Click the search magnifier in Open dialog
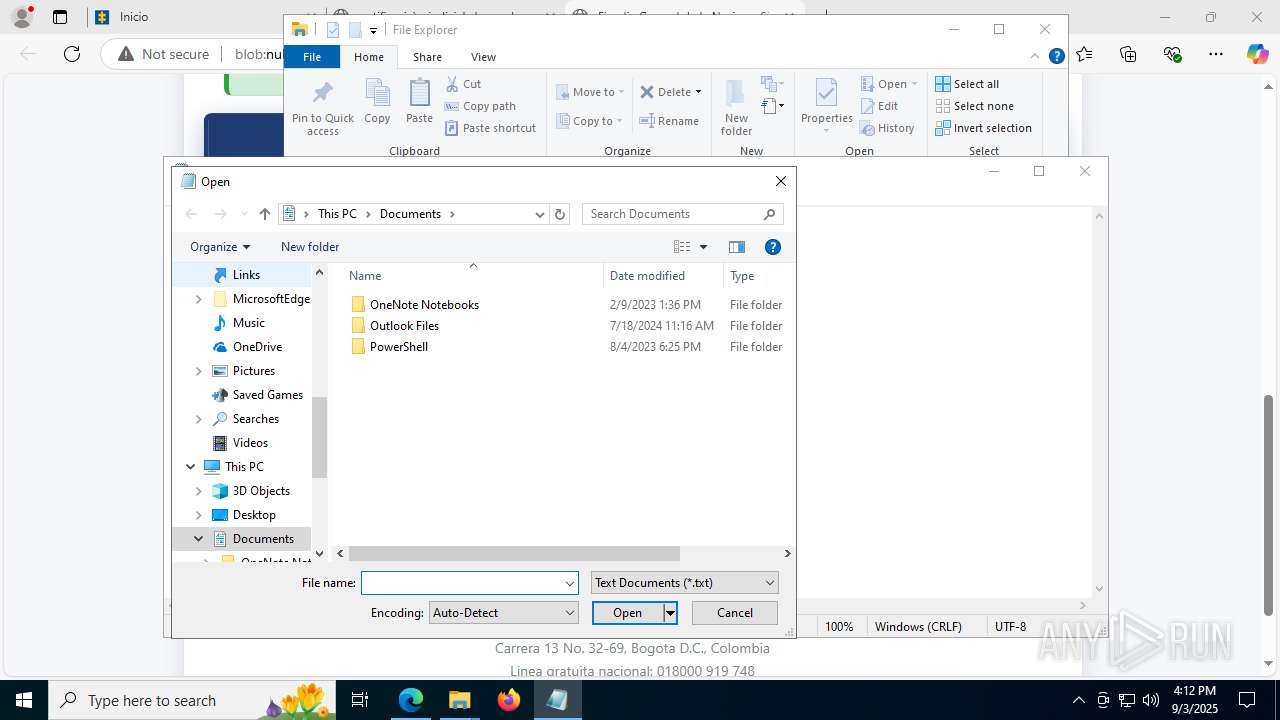Viewport: 1280px width, 720px height. tap(769, 214)
